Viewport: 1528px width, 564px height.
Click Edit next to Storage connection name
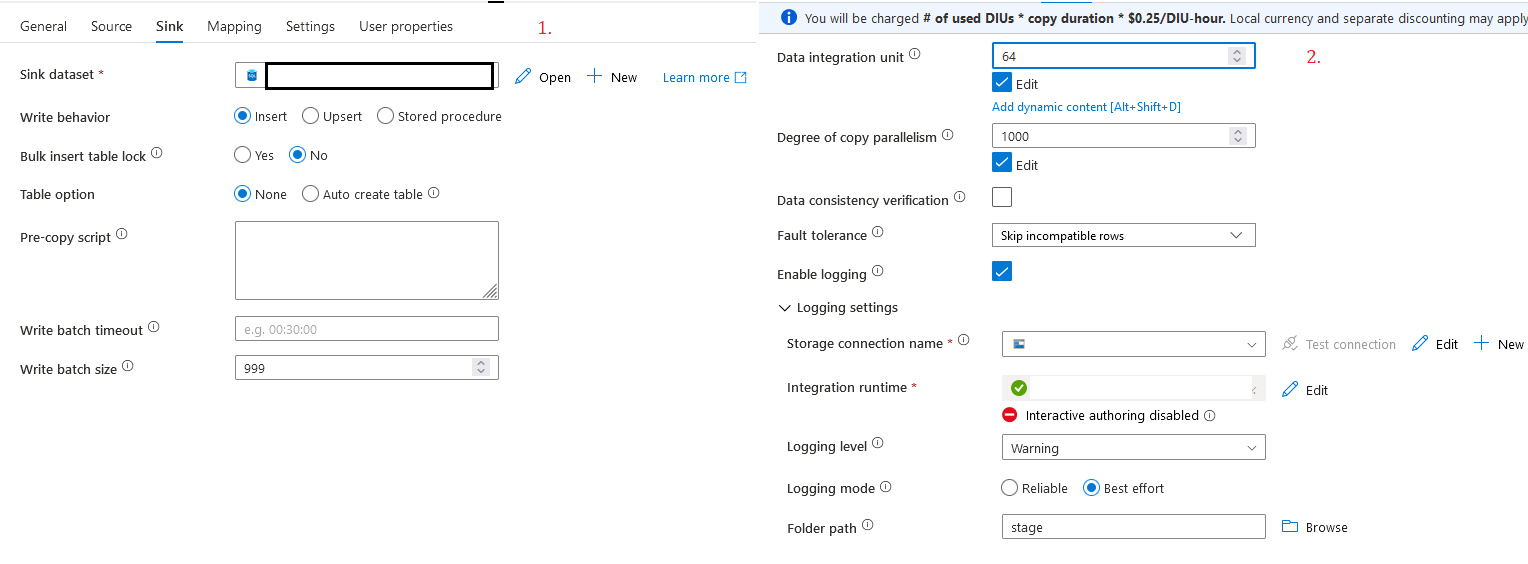point(1435,344)
